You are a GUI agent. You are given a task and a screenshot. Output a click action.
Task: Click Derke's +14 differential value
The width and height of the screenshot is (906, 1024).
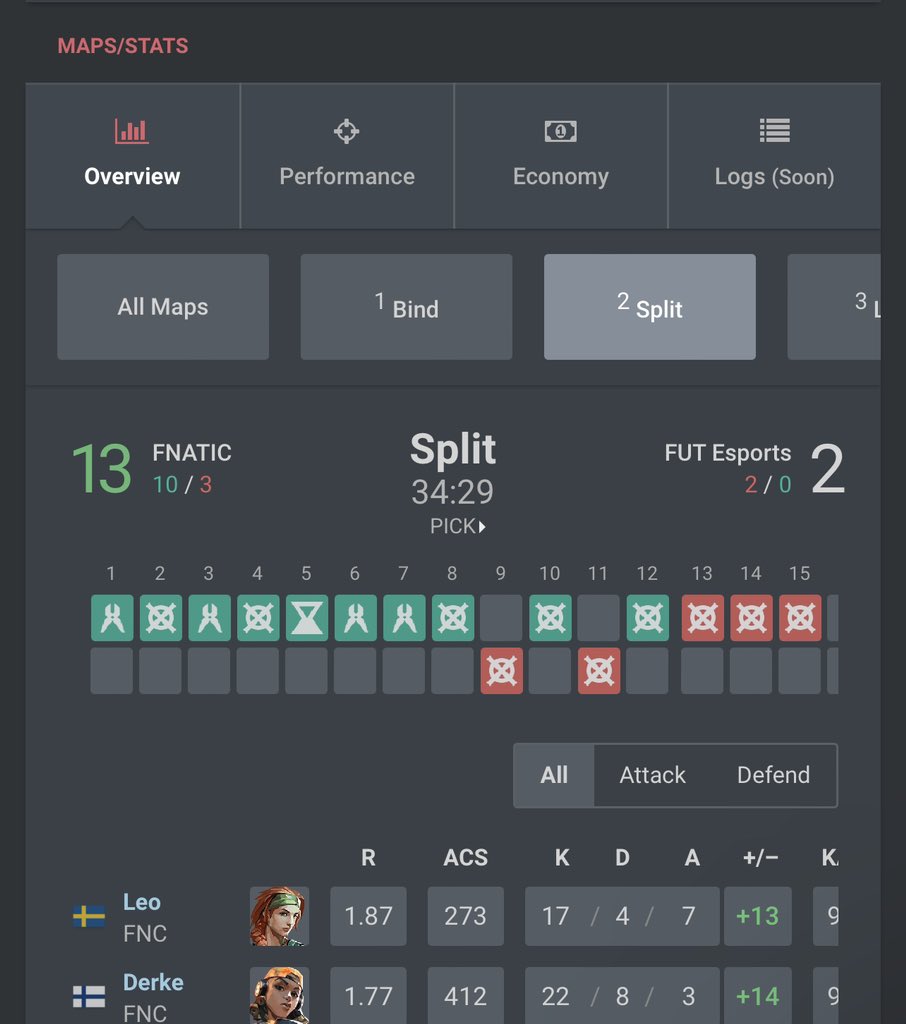[758, 996]
